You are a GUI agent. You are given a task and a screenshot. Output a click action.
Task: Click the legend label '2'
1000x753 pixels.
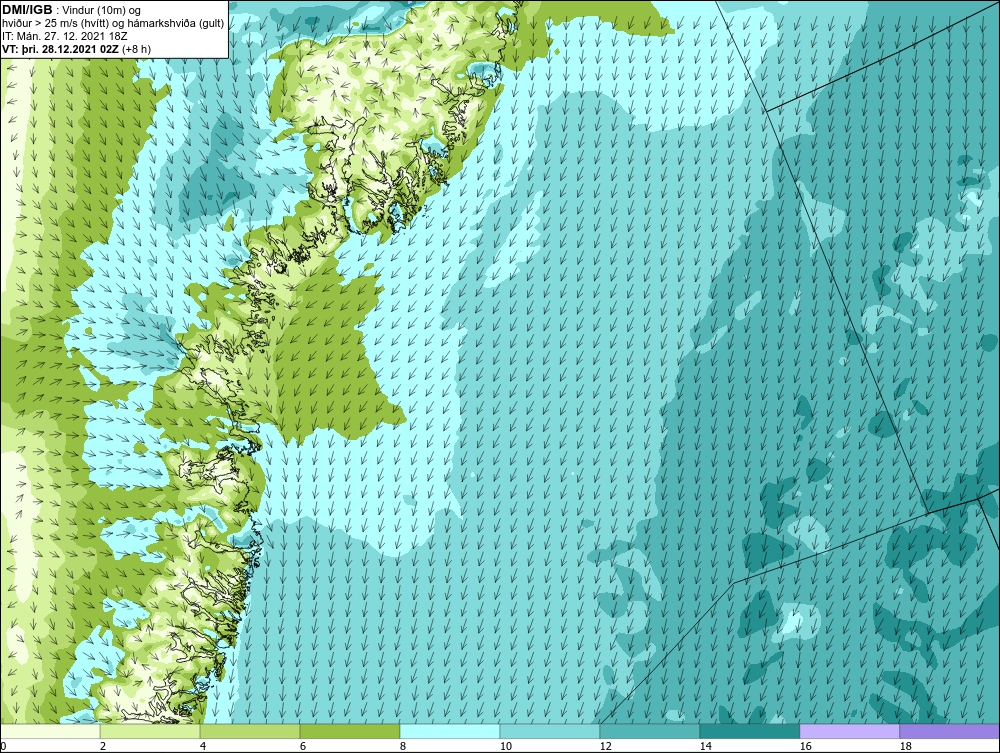[103, 746]
